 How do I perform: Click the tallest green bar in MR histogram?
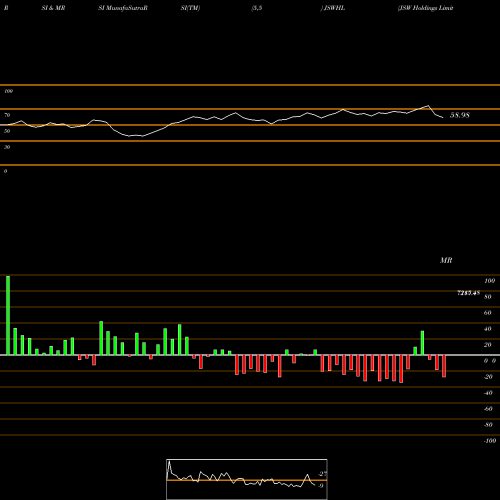click(x=8, y=315)
